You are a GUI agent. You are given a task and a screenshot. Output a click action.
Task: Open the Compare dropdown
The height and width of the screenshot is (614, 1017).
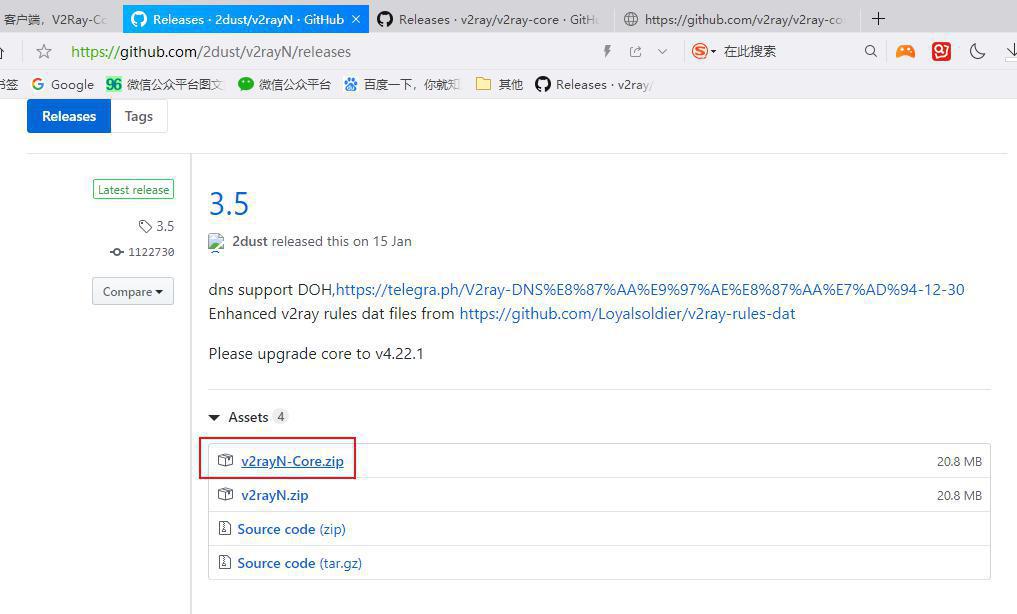point(133,292)
